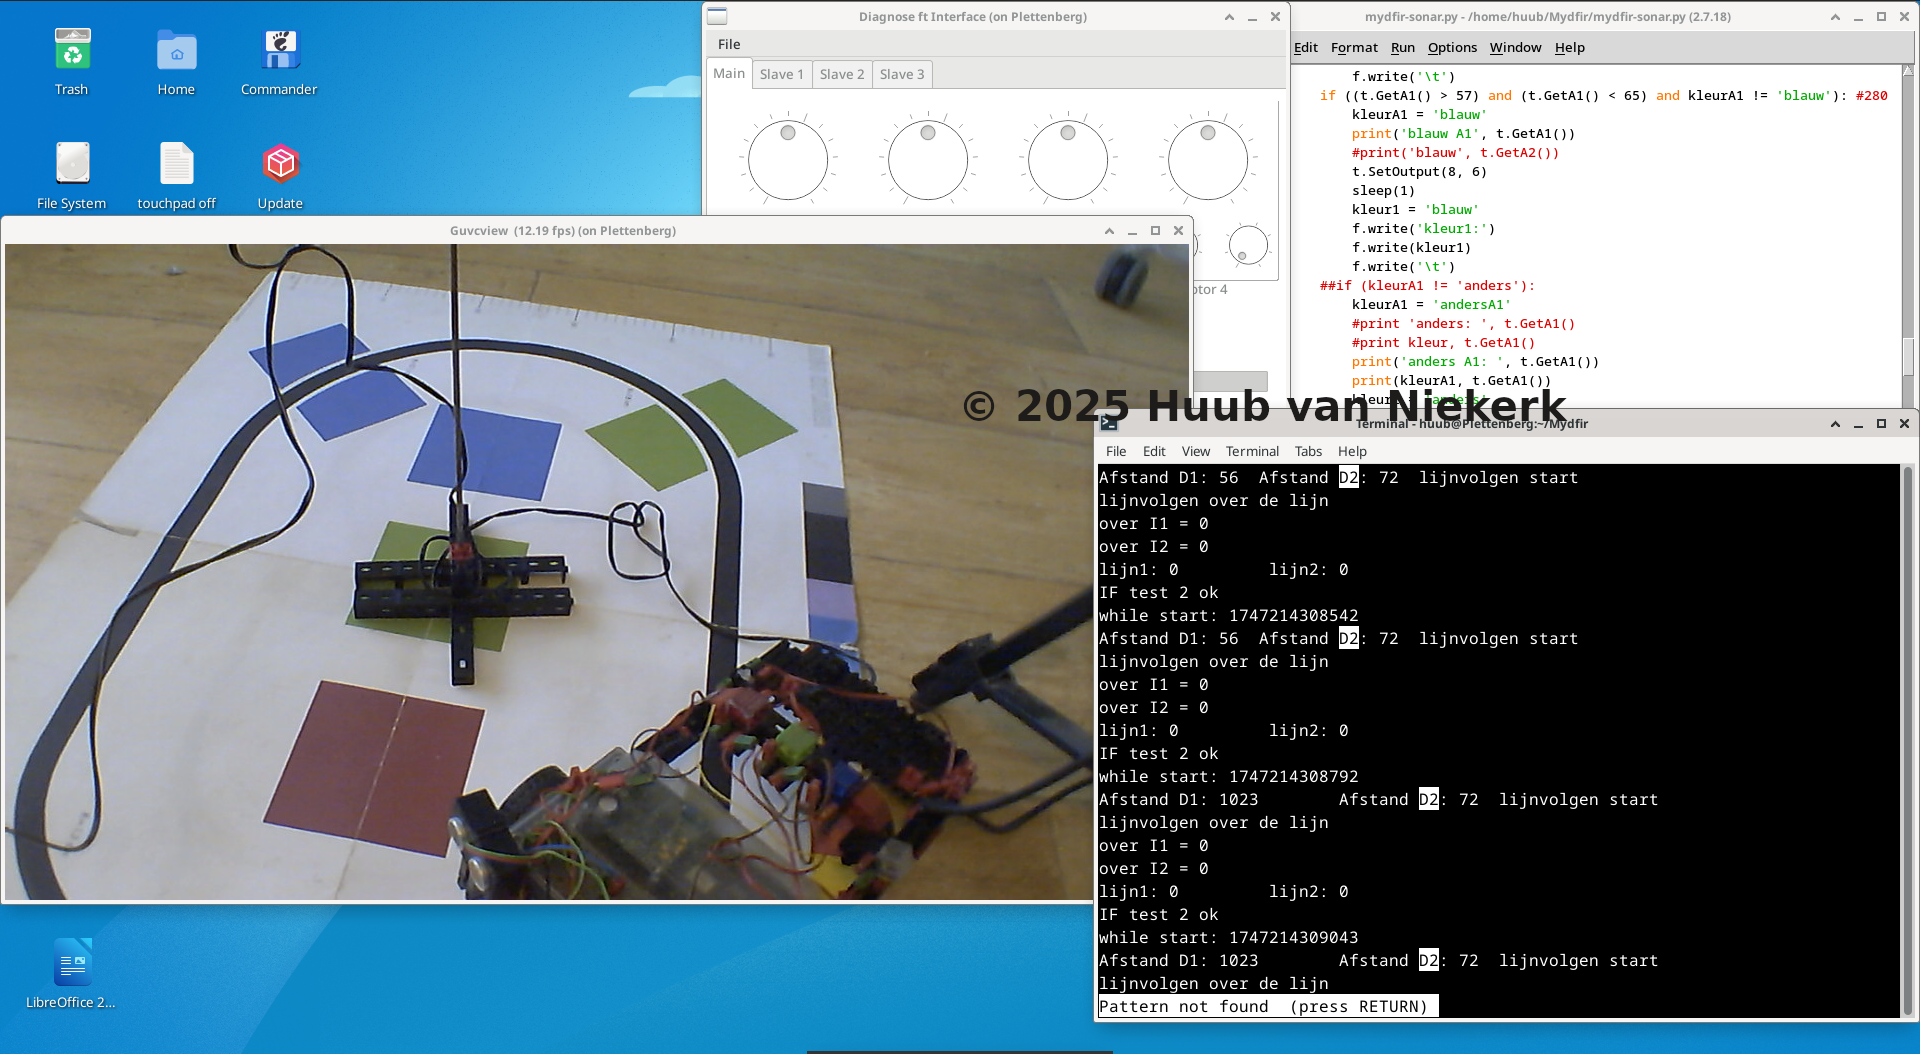Close the mydfir-sonar.py editor window
1920x1054 pixels.
click(x=1904, y=17)
